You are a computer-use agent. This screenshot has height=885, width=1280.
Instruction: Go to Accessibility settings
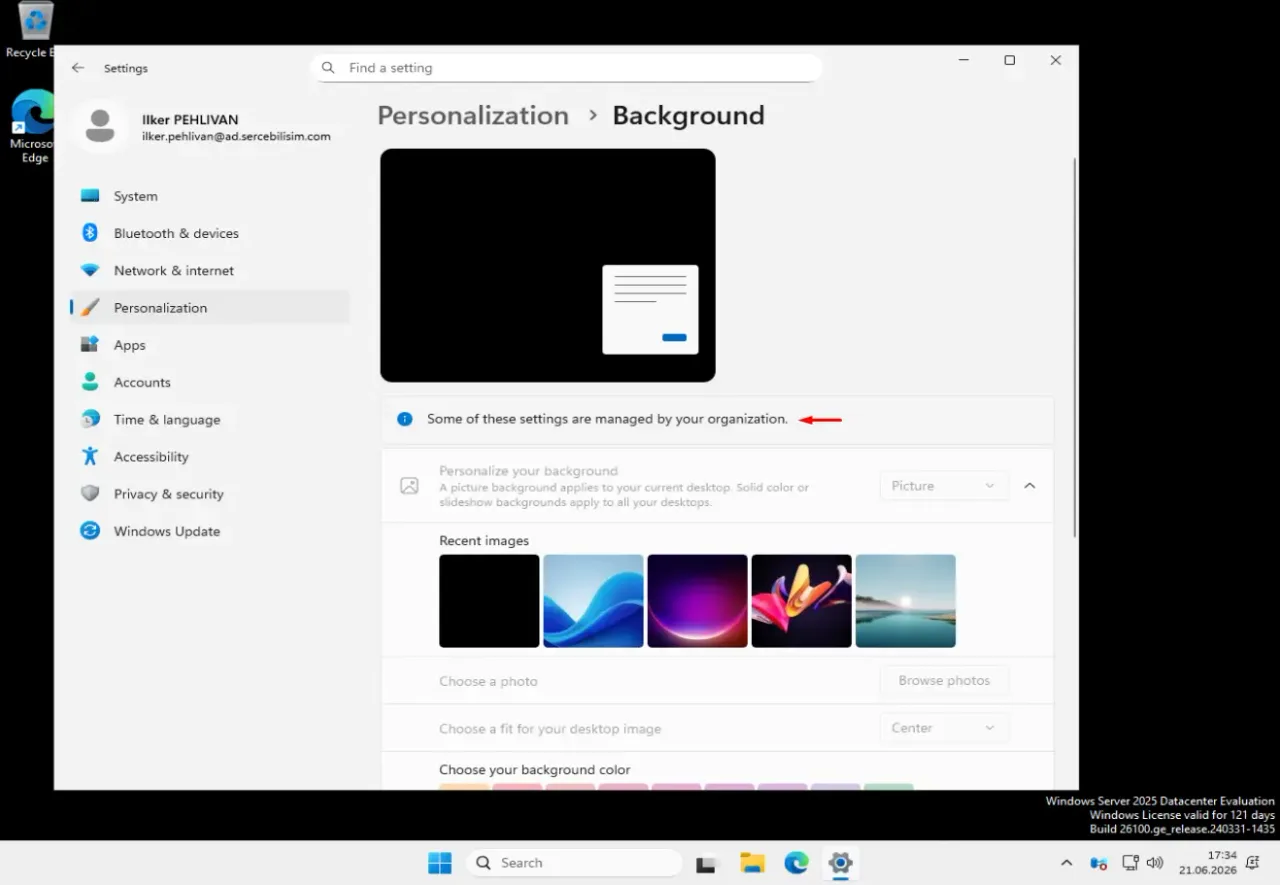click(x=210, y=457)
